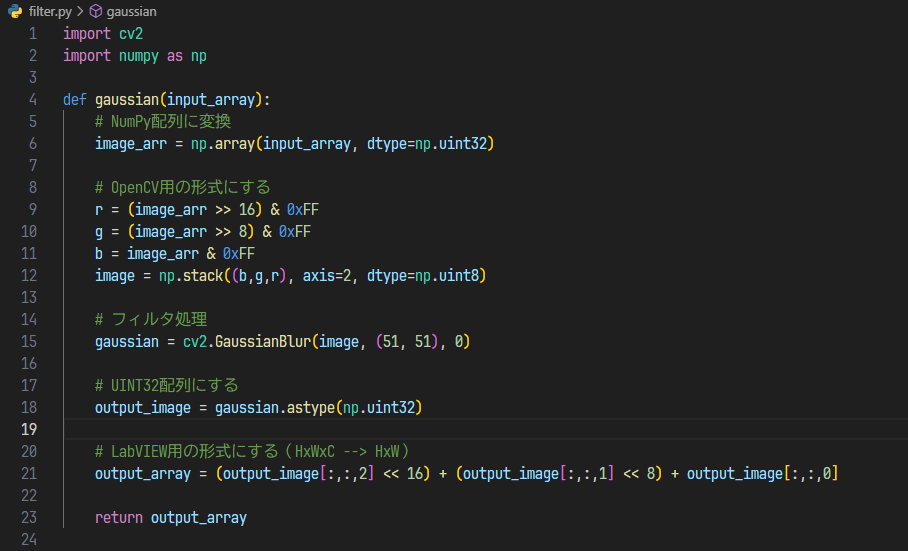Viewport: 908px width, 551px height.
Task: Click the Python file icon in breadcrumb
Action: click(x=15, y=11)
